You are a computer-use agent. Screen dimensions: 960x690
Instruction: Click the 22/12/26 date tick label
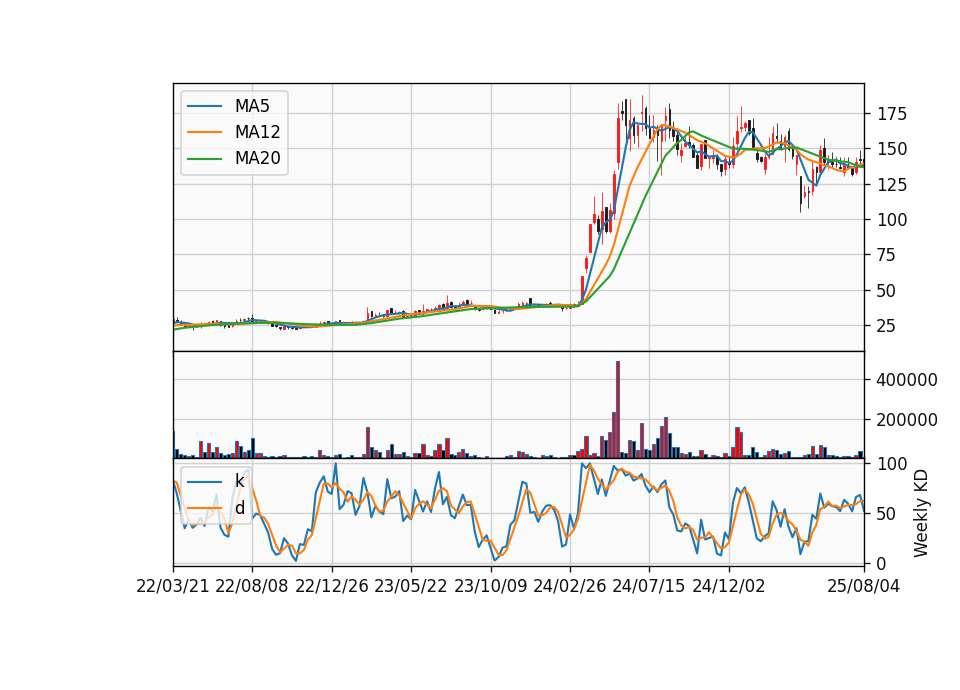(x=332, y=586)
